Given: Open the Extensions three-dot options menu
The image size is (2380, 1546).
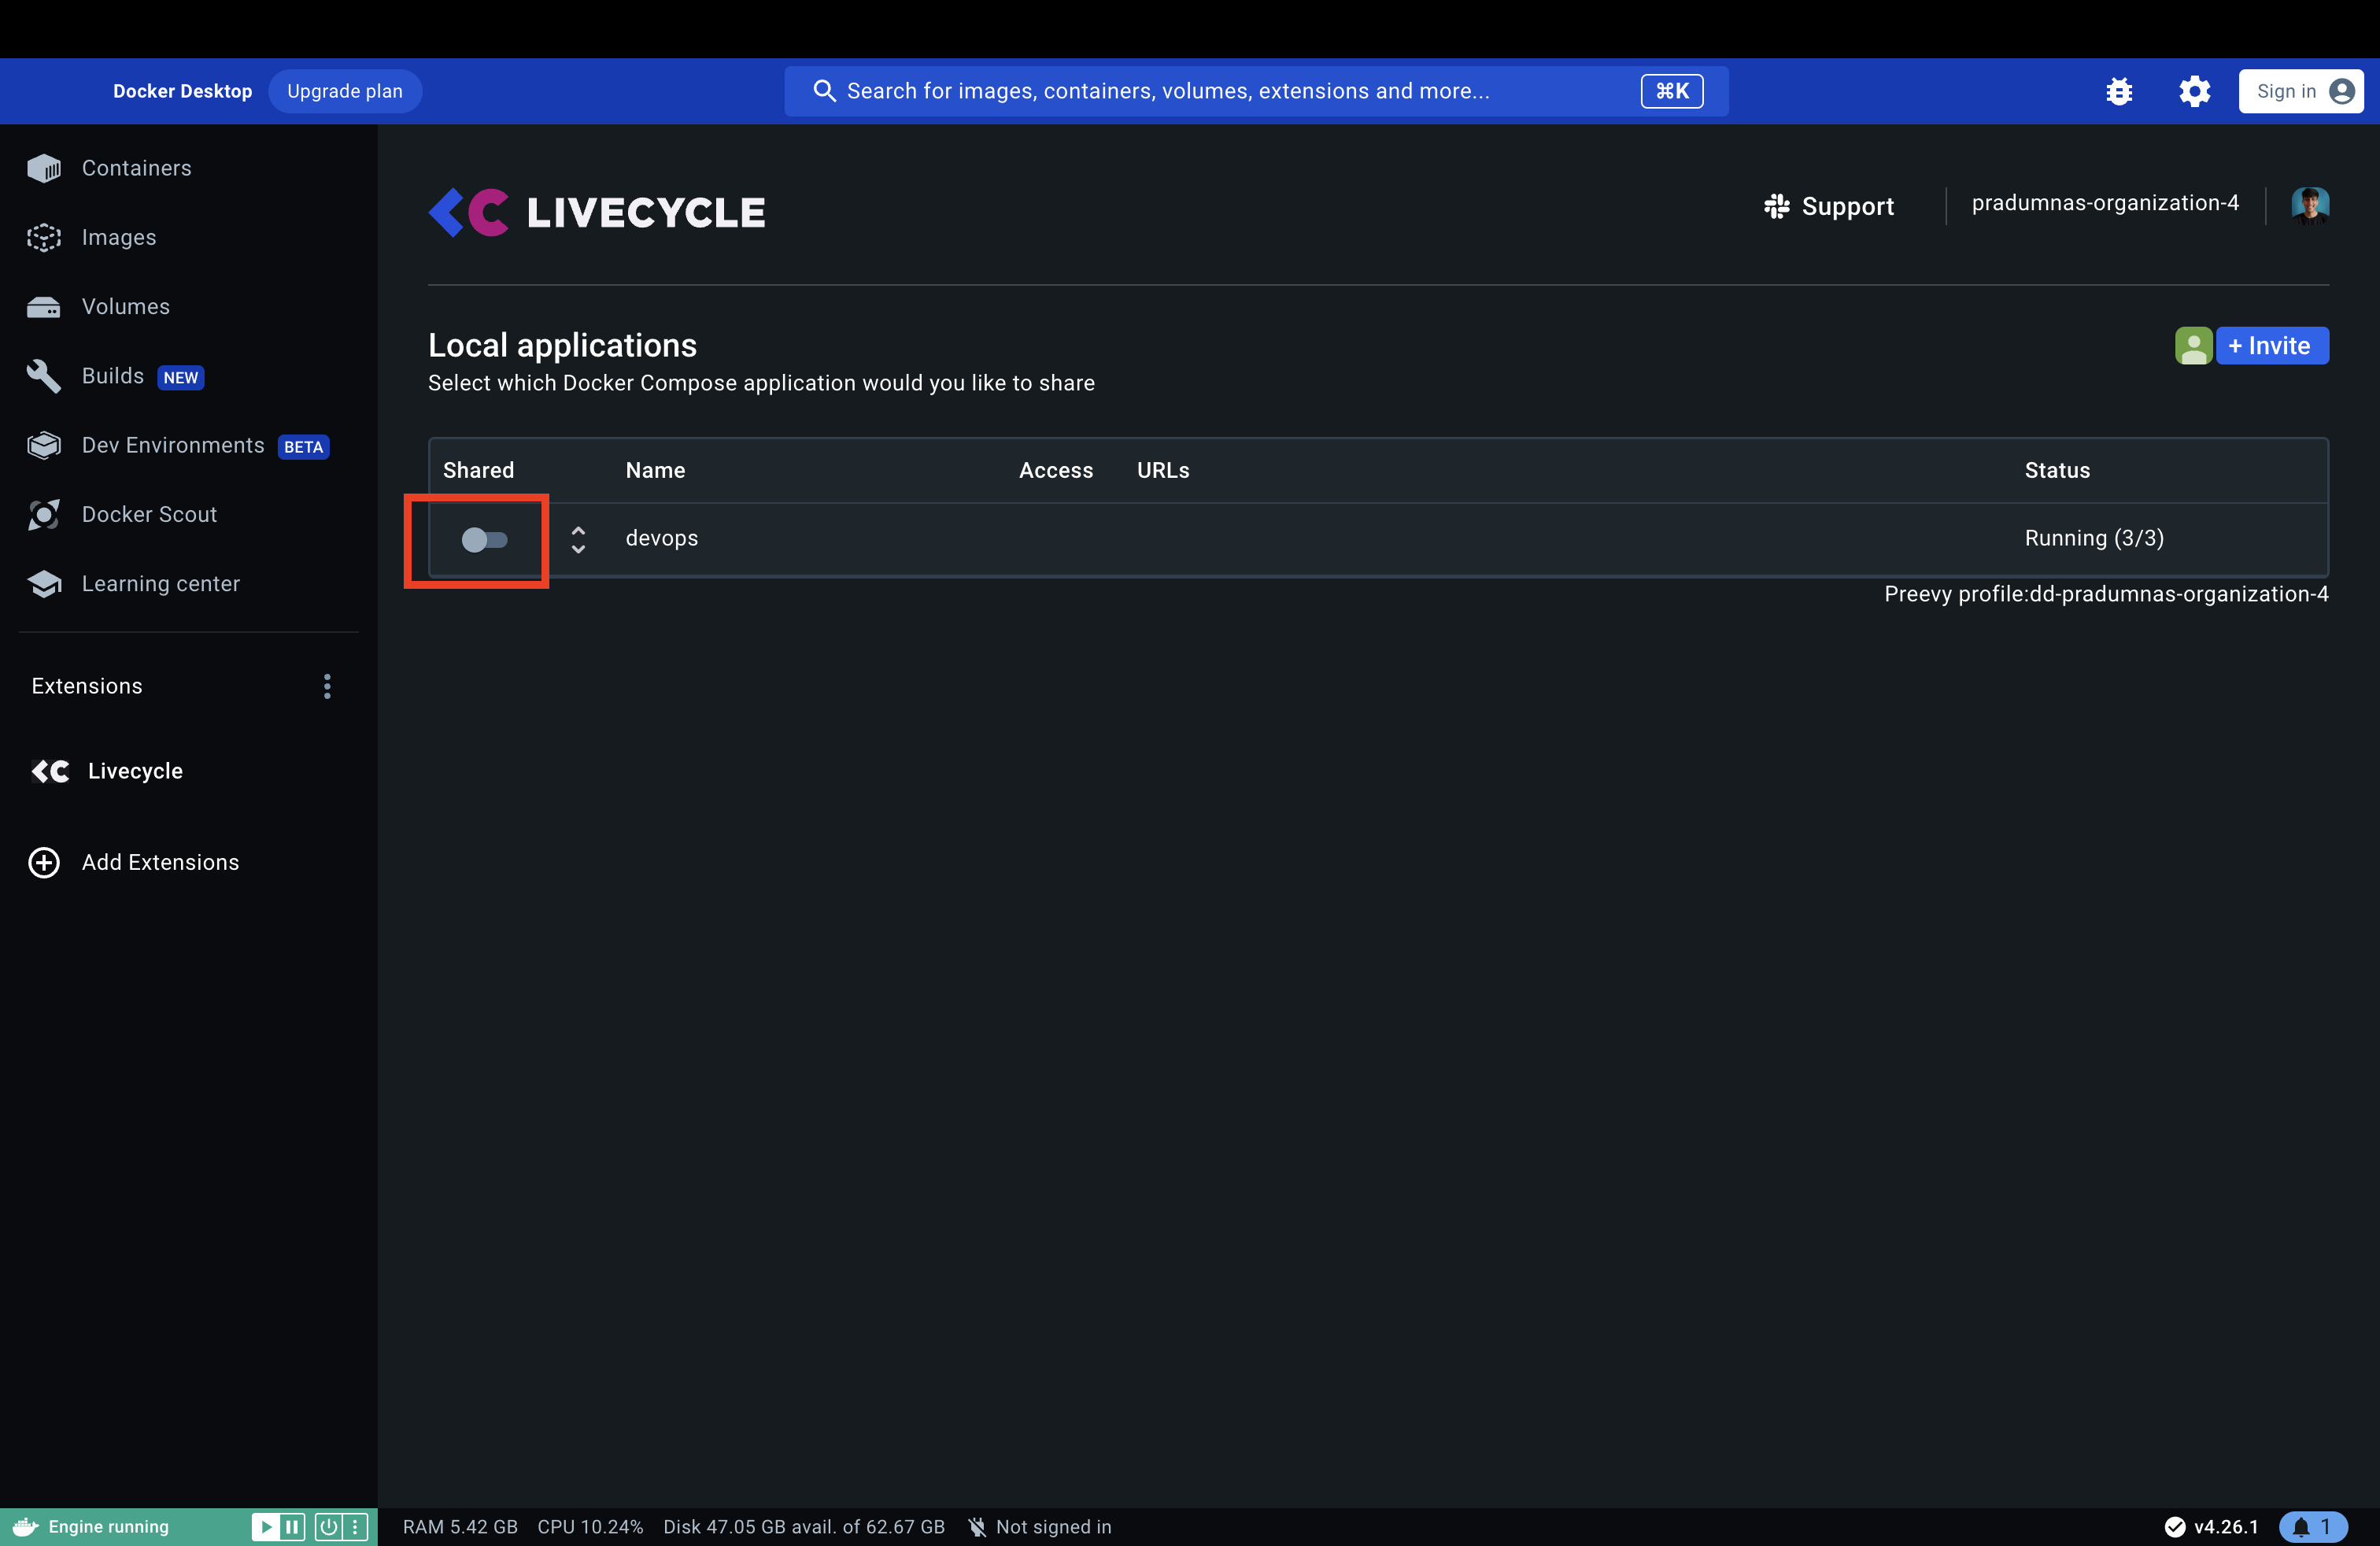Looking at the screenshot, I should coord(327,686).
